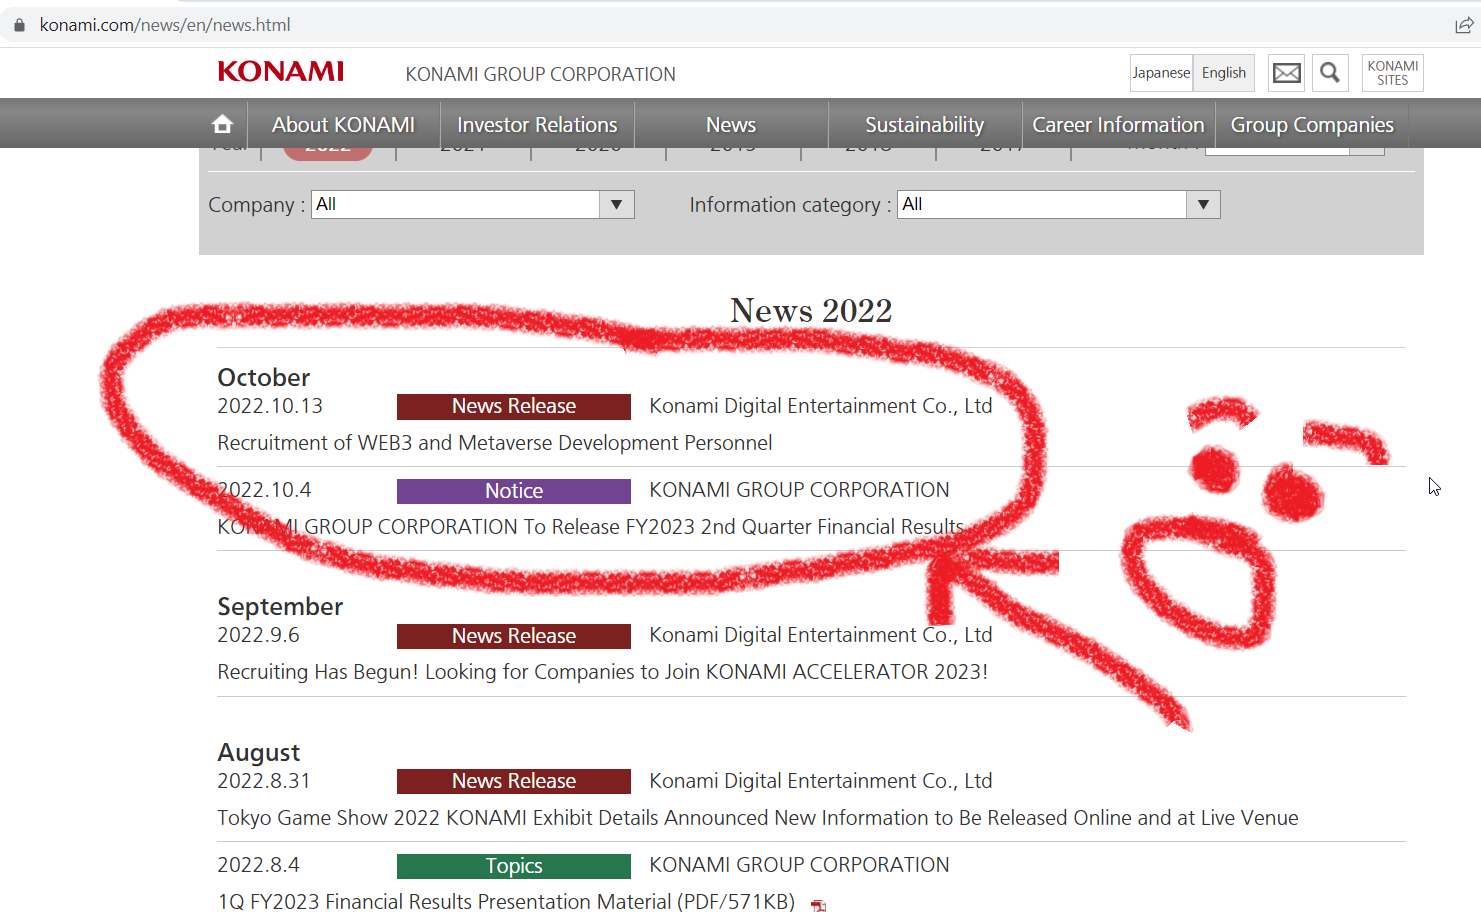Click the October month heading
Screen dimensions: 1481x912
point(264,377)
